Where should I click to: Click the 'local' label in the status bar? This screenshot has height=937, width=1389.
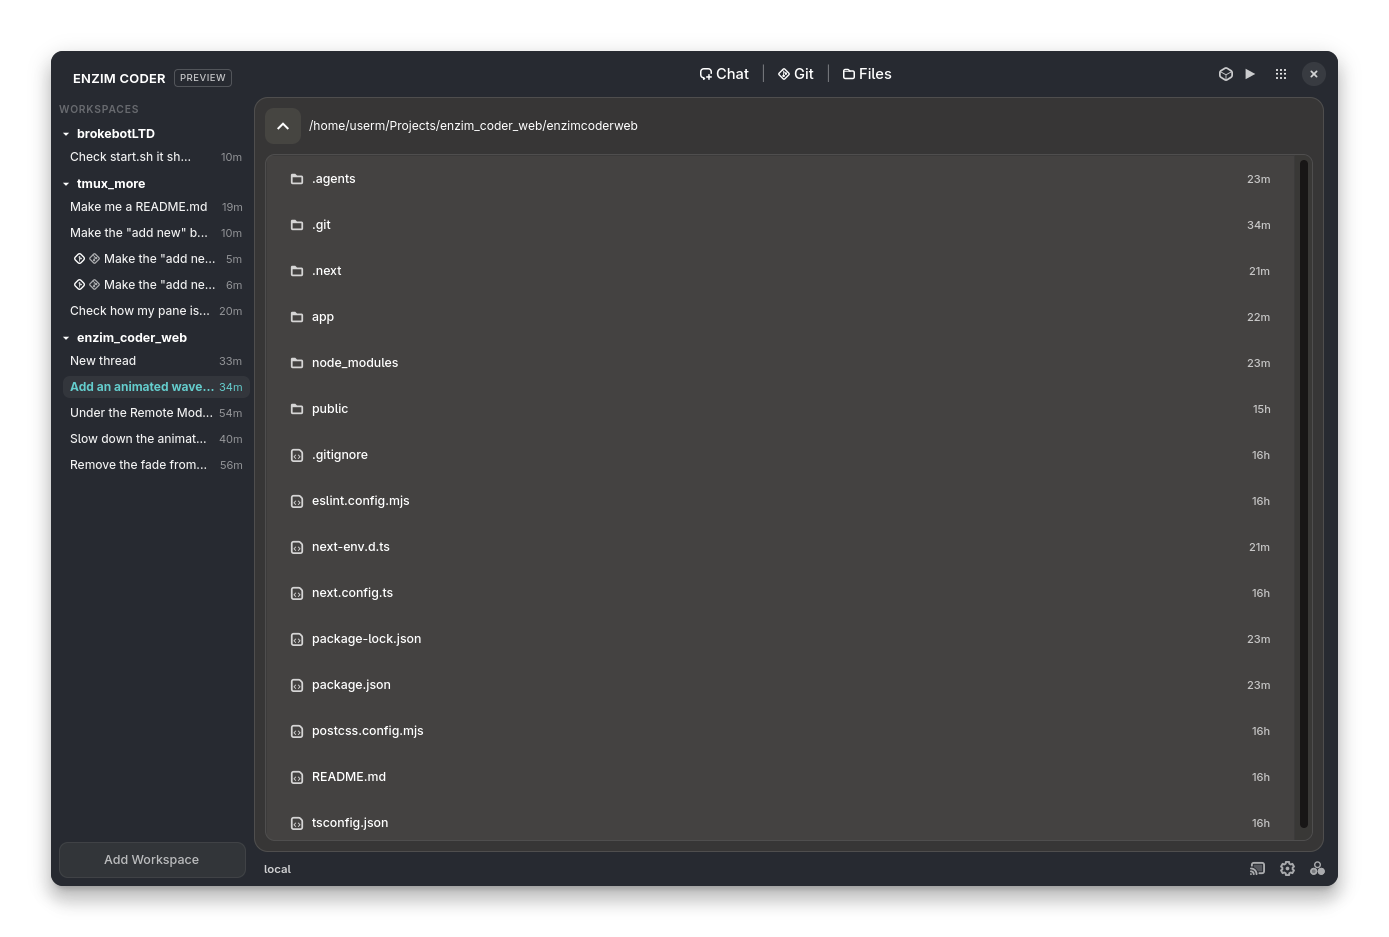click(277, 868)
